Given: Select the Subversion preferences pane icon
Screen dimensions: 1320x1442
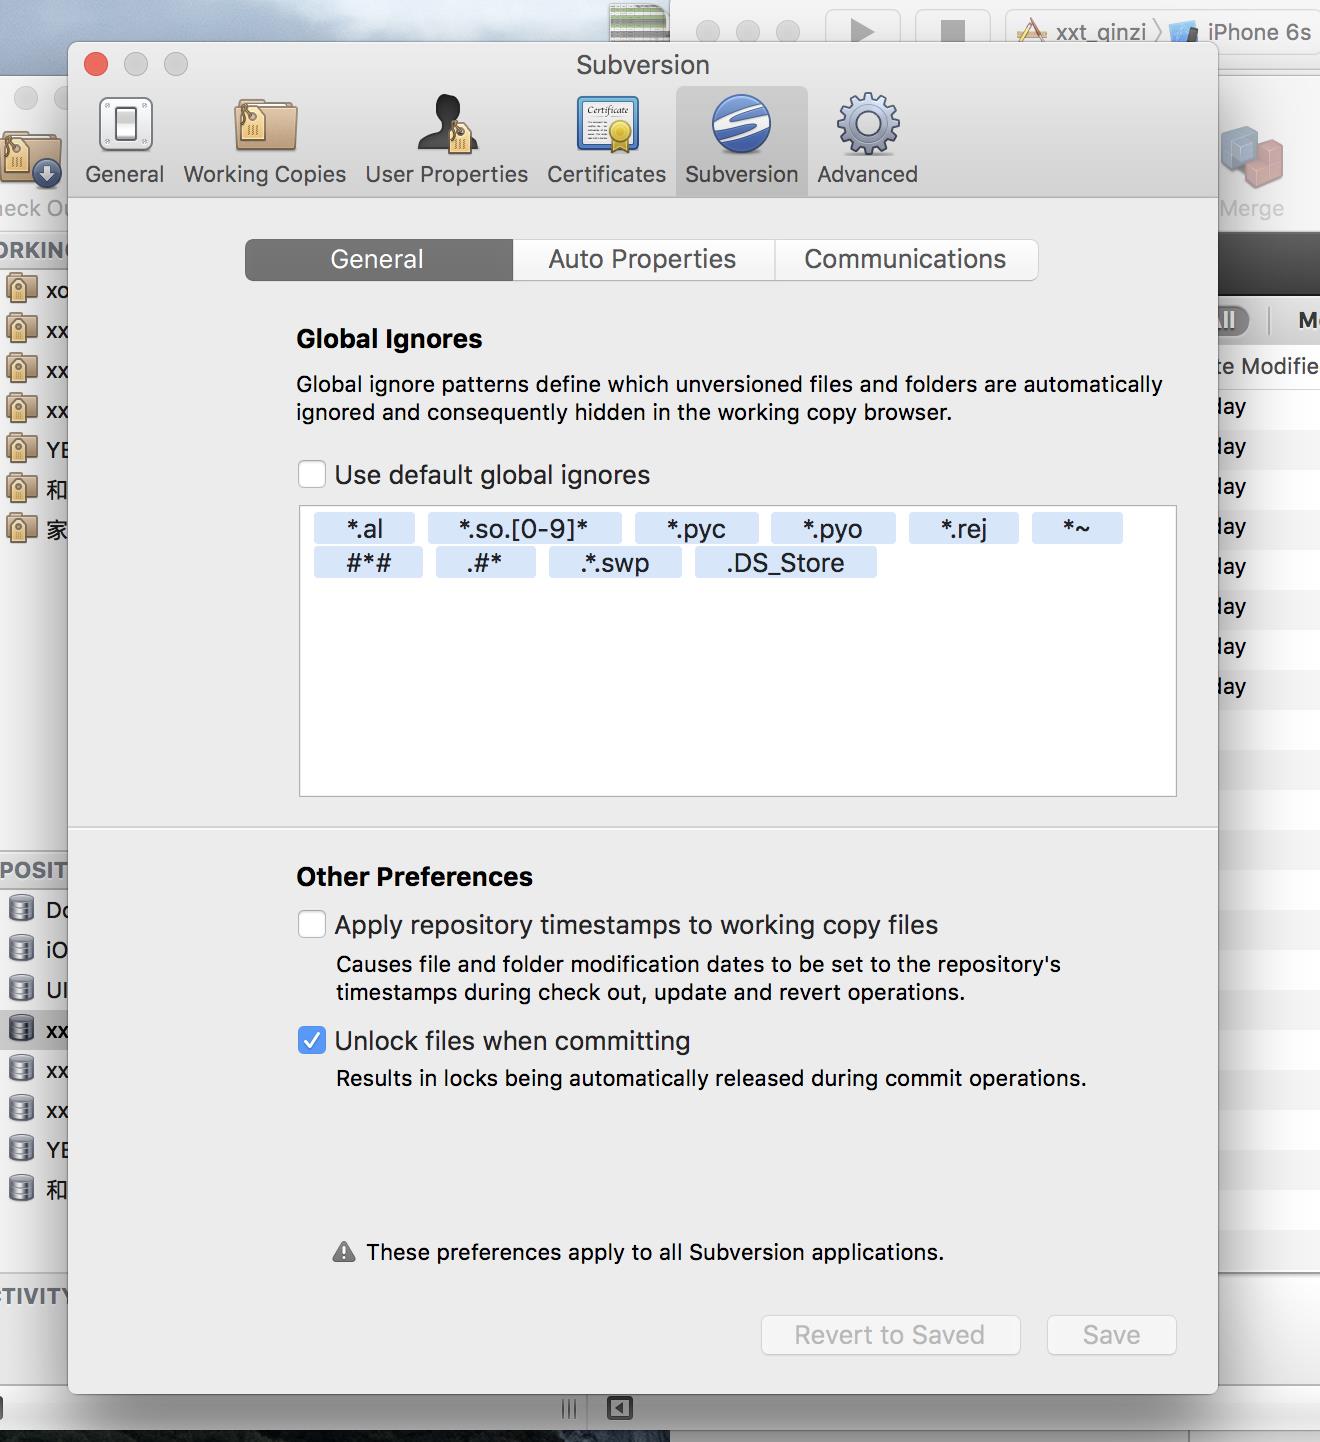Looking at the screenshot, I should pyautogui.click(x=741, y=141).
